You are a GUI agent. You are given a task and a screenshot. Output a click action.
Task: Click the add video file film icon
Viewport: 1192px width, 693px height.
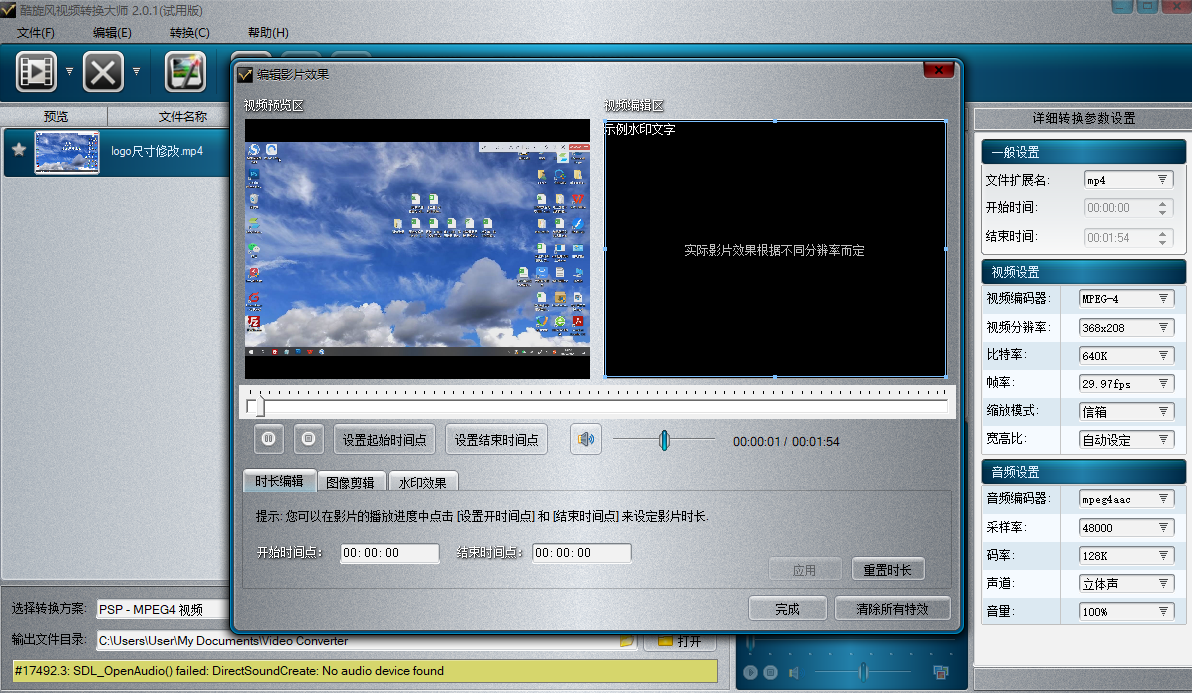coord(36,72)
